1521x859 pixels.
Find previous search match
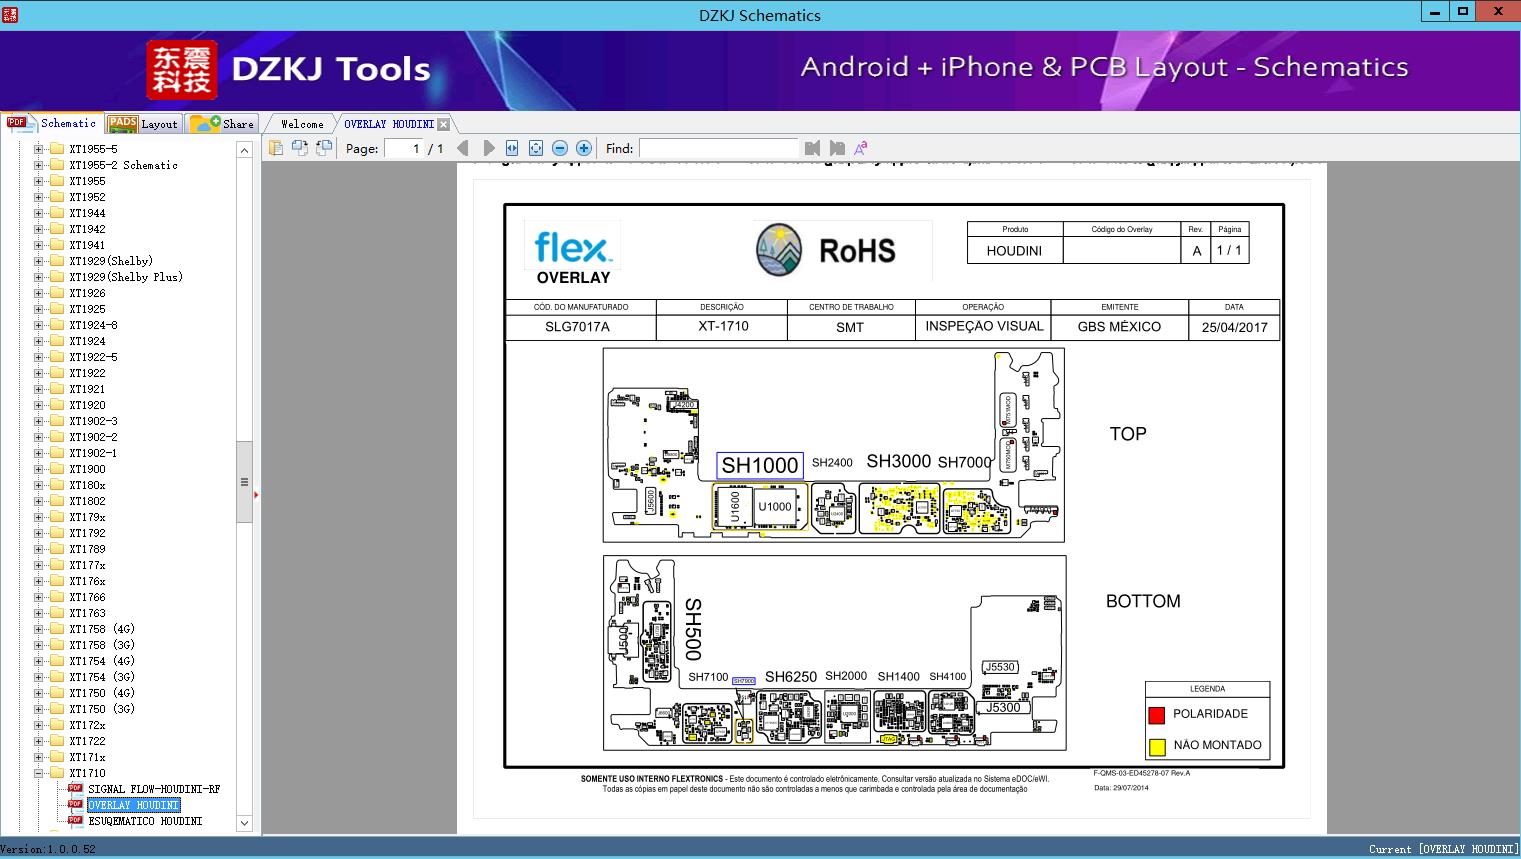(x=812, y=148)
